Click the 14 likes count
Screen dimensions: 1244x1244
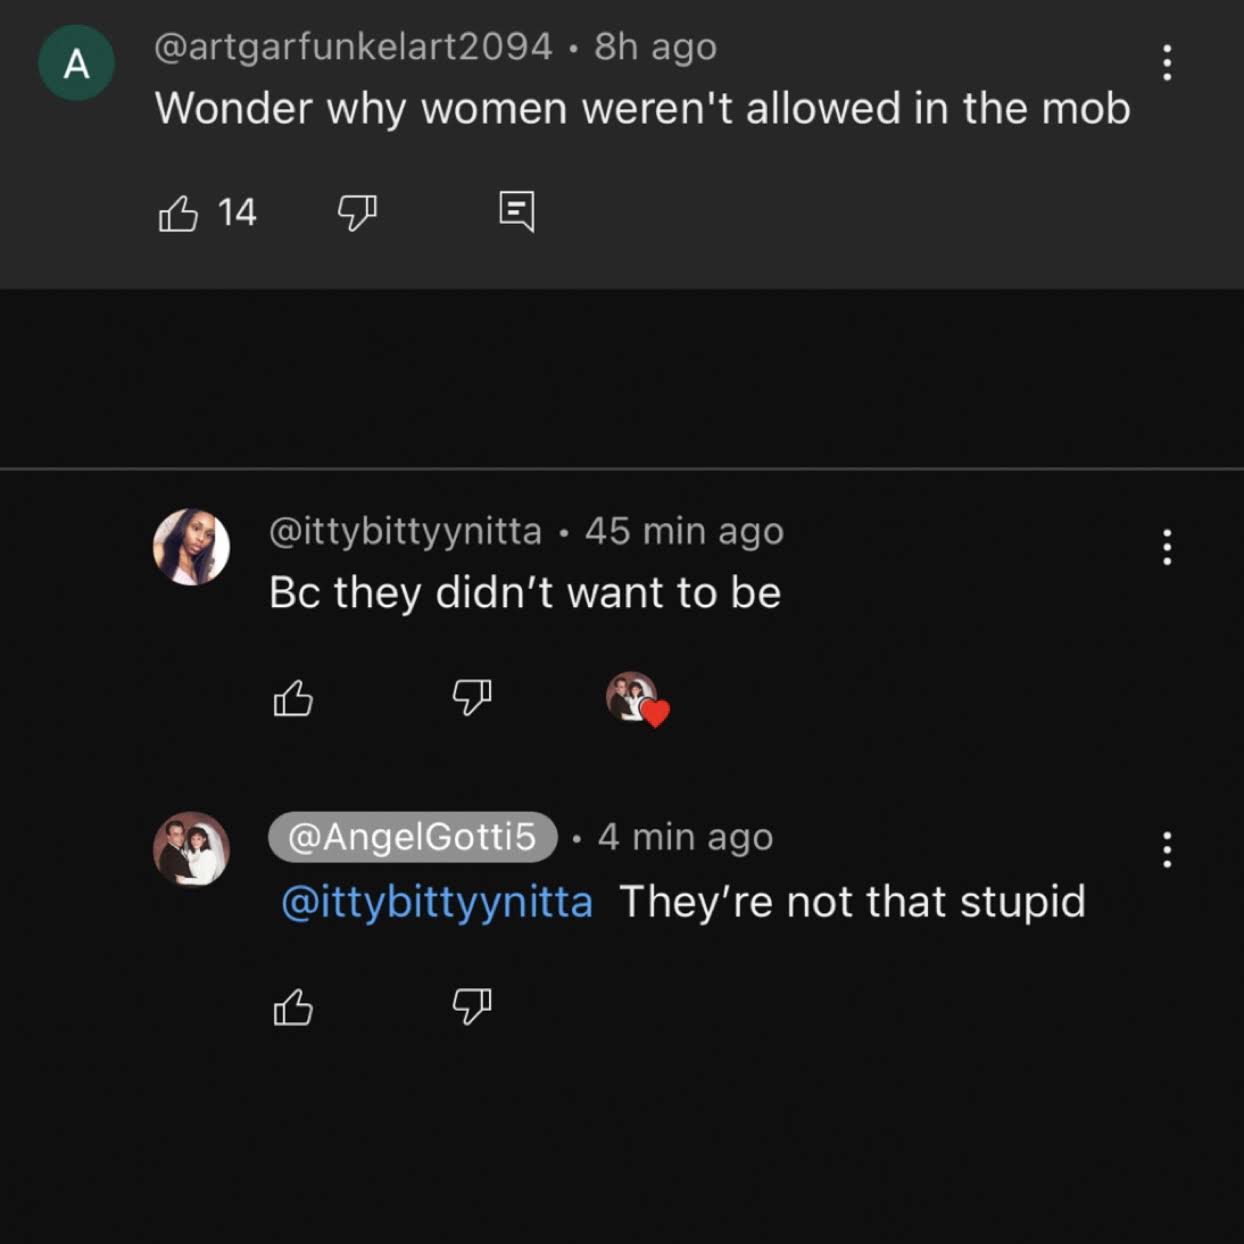click(x=237, y=213)
